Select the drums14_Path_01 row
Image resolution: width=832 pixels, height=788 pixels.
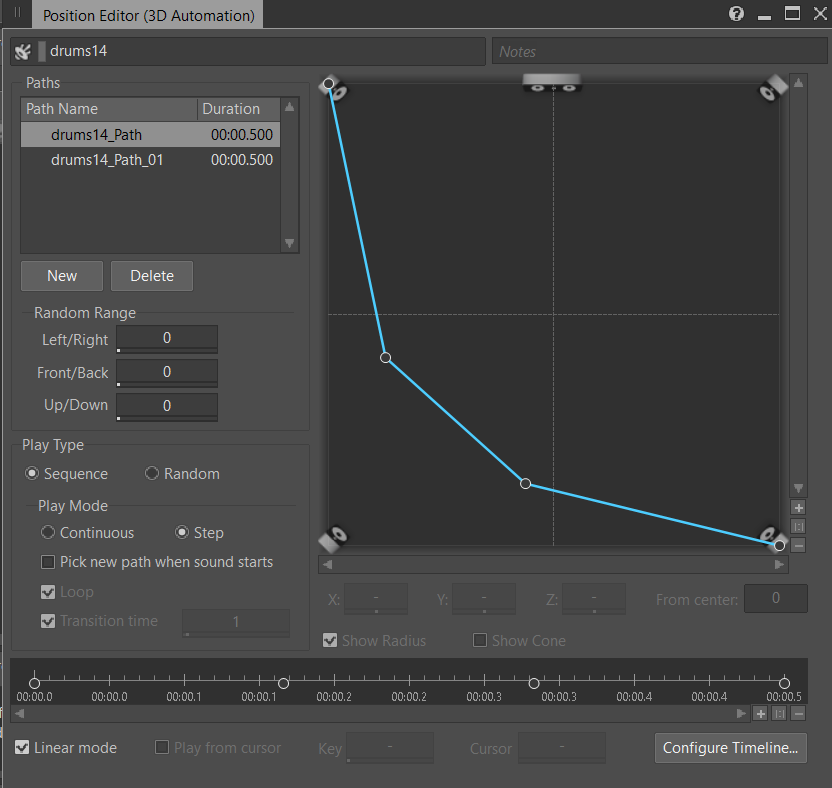click(x=150, y=160)
